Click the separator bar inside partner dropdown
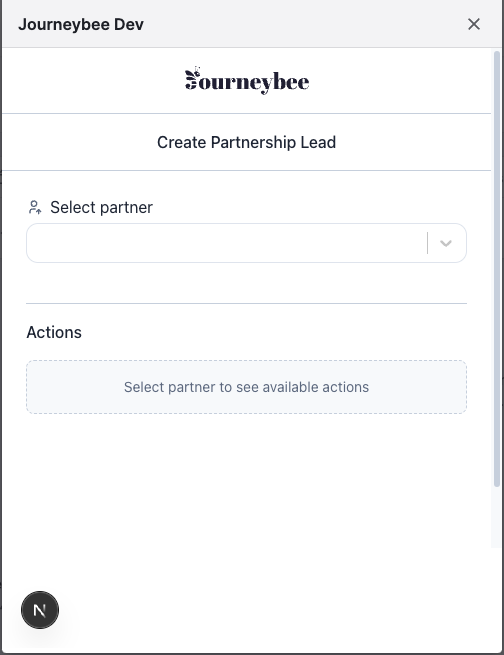The width and height of the screenshot is (504, 655). point(428,243)
